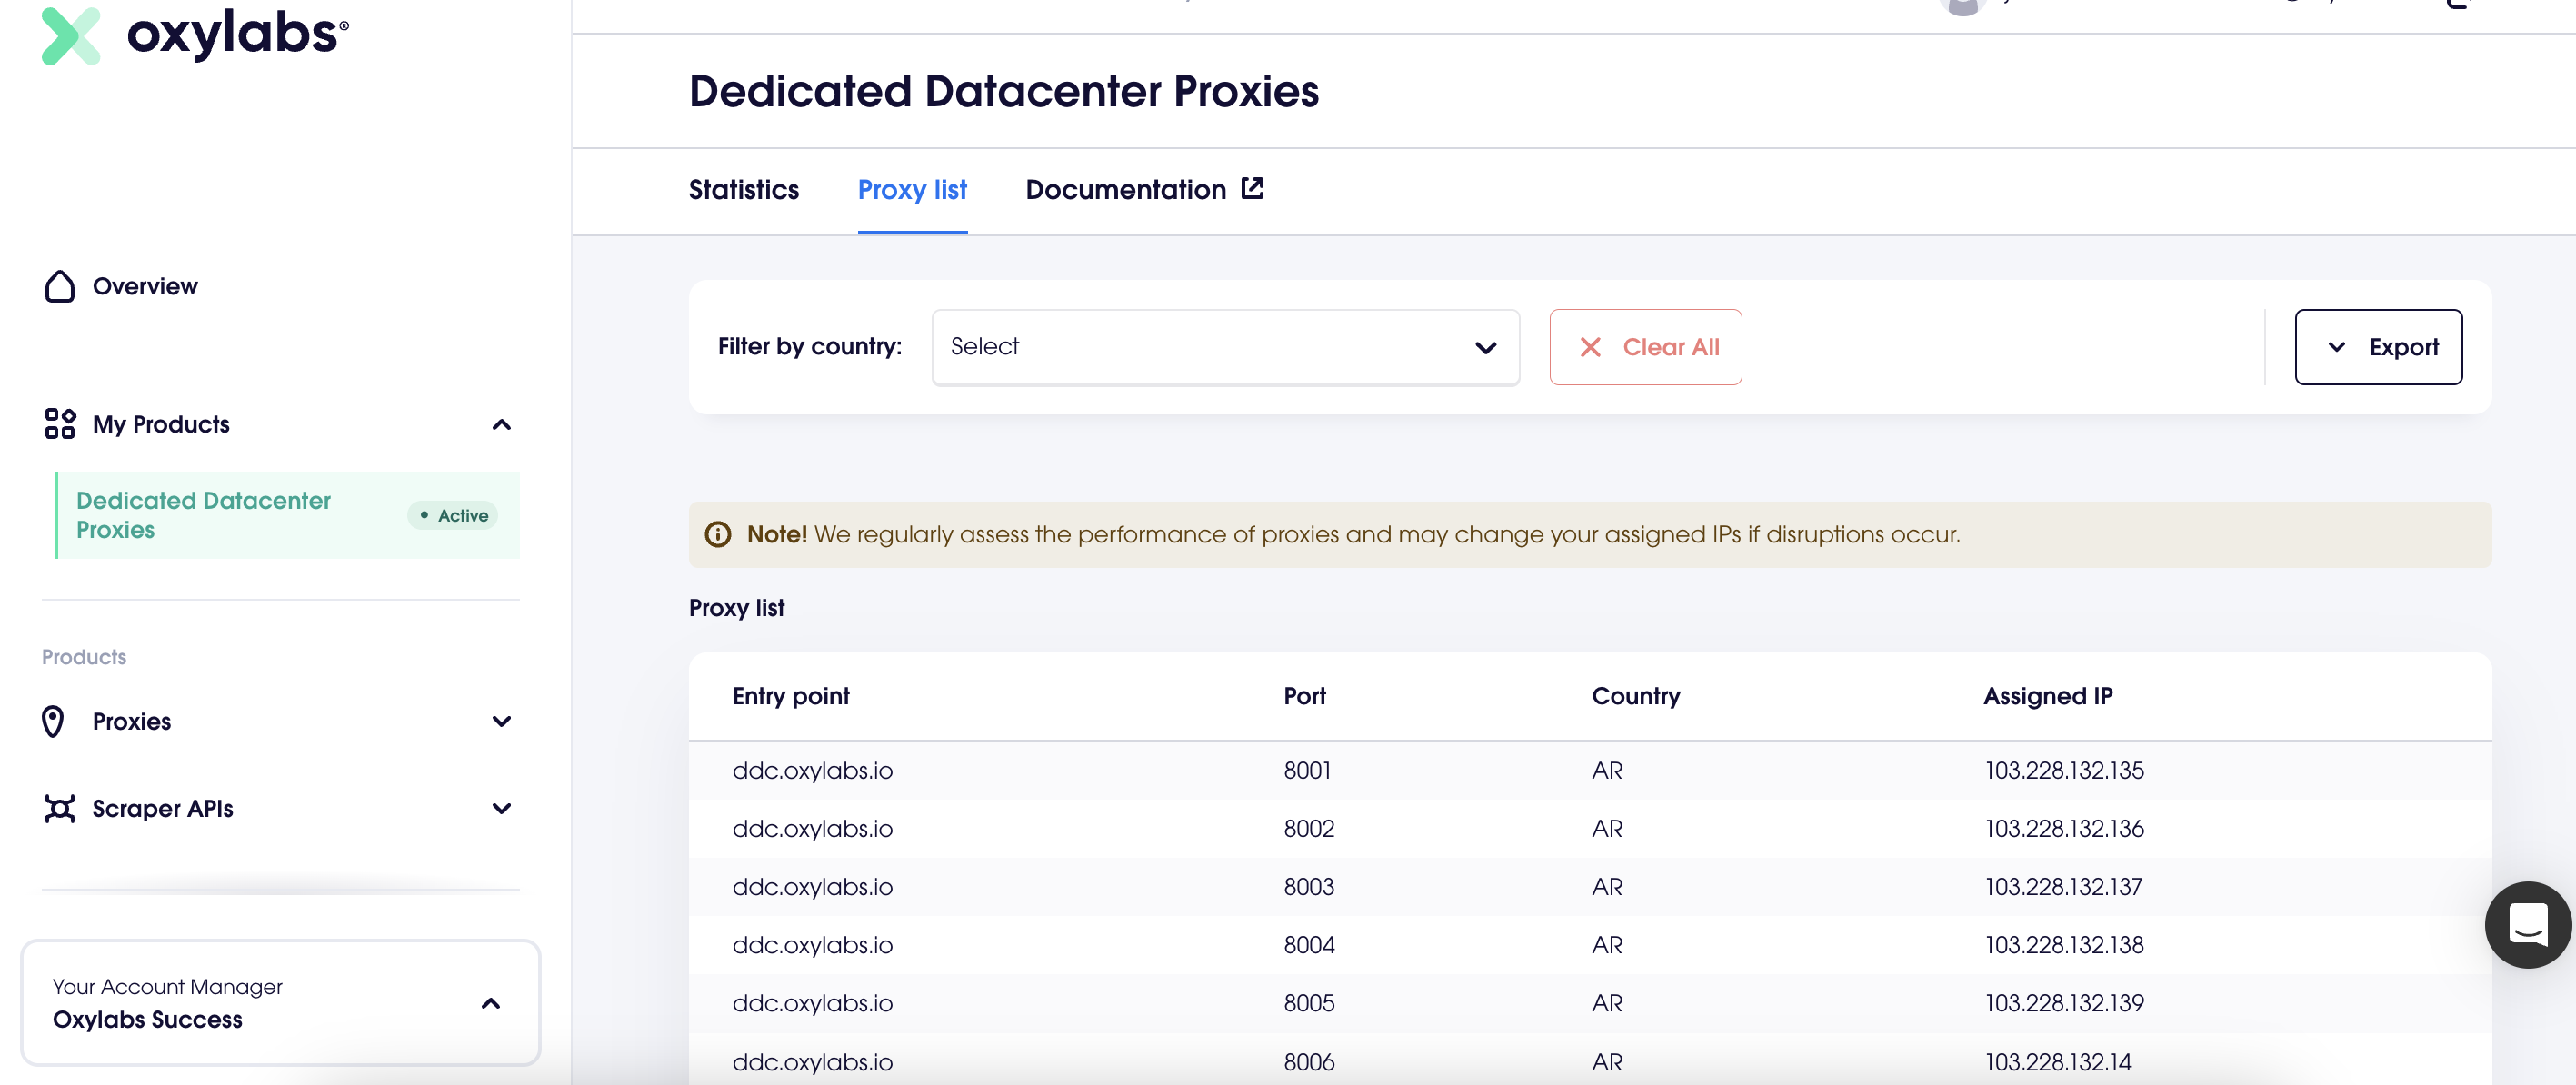Screen dimensions: 2576x1085
Task: Expand the Proxies menu chevron
Action: pyautogui.click(x=501, y=721)
